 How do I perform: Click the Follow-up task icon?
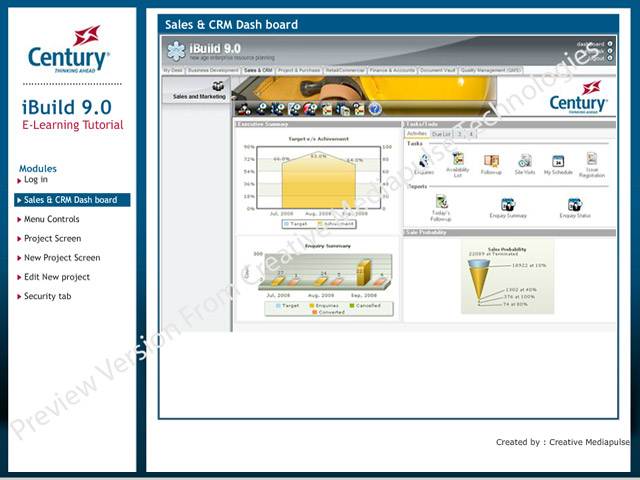(491, 160)
